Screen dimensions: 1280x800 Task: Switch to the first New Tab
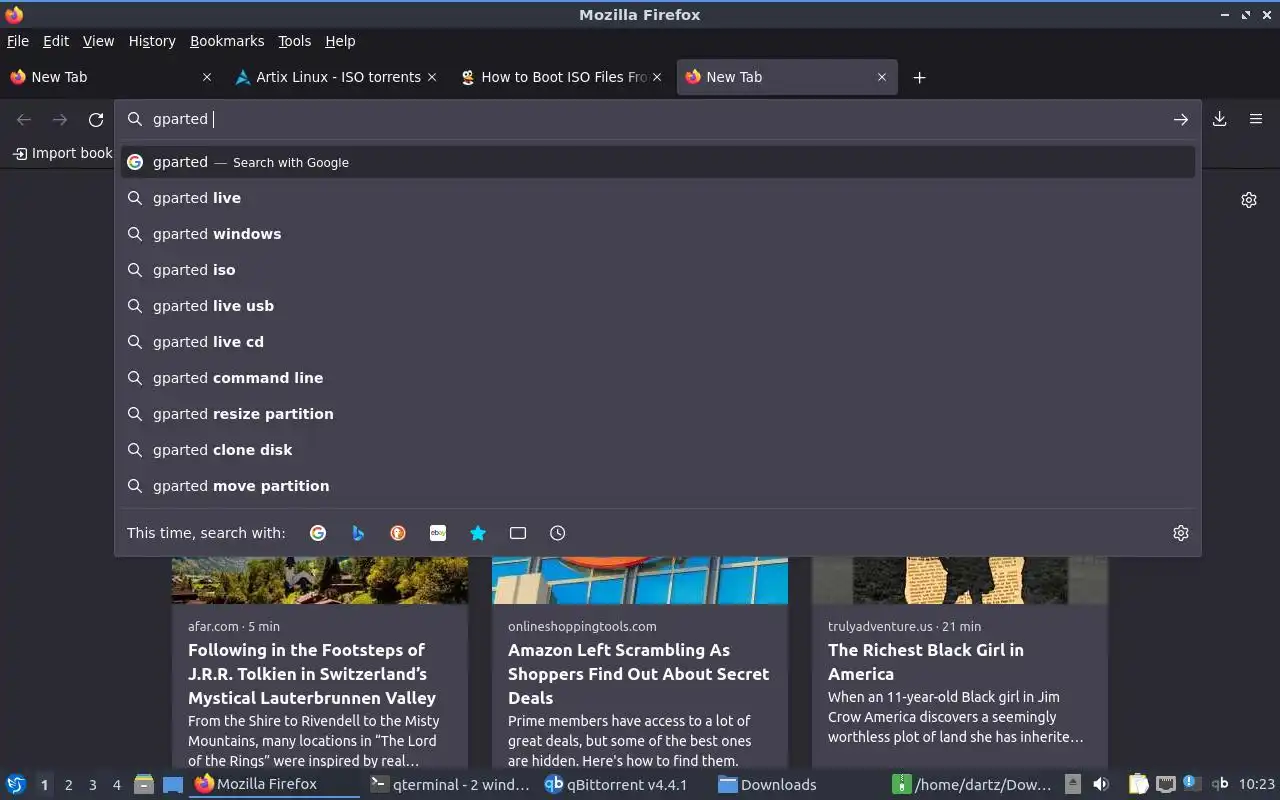[112, 77]
